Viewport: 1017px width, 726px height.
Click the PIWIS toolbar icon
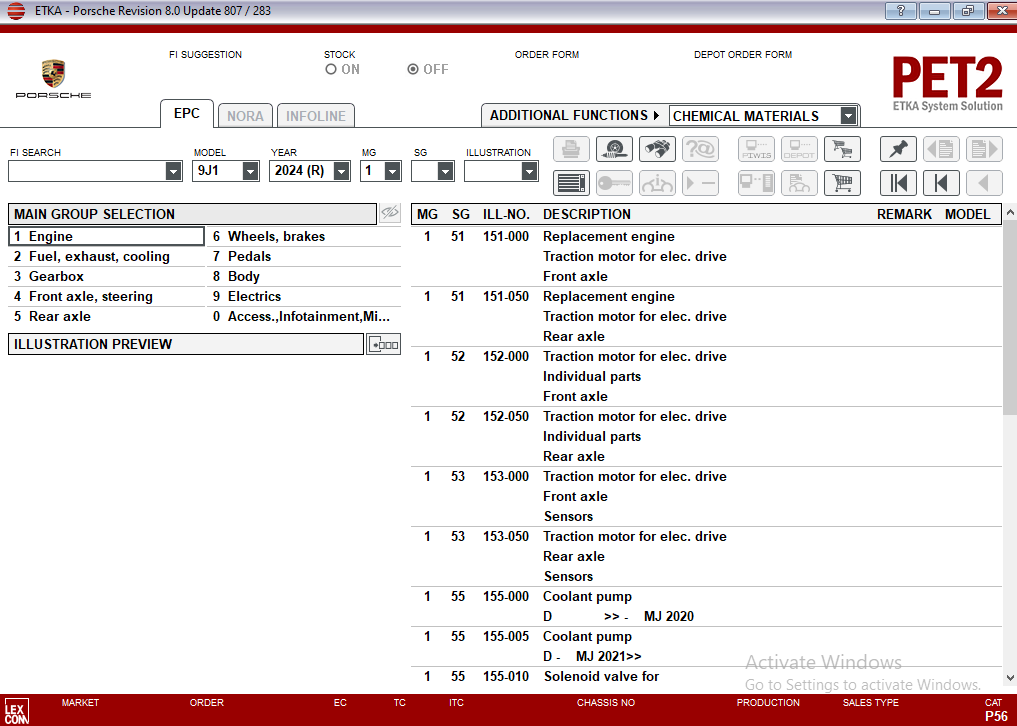click(x=756, y=149)
